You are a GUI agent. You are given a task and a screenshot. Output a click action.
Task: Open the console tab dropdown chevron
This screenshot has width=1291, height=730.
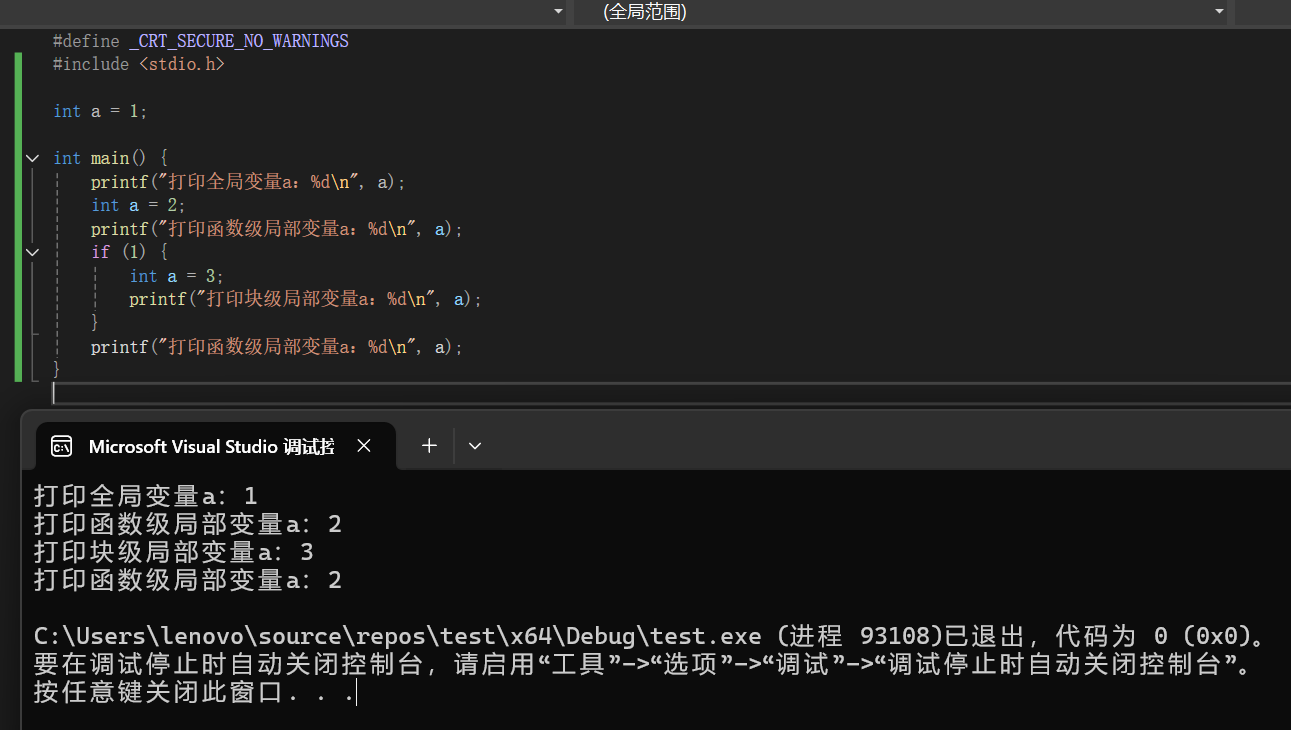pyautogui.click(x=475, y=446)
